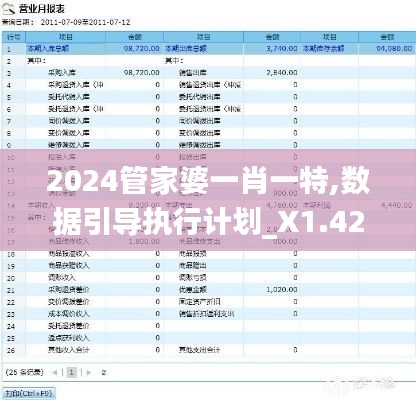This screenshot has height=400, width=416.
Task: Go to next page with right arrow
Action: click(88, 372)
